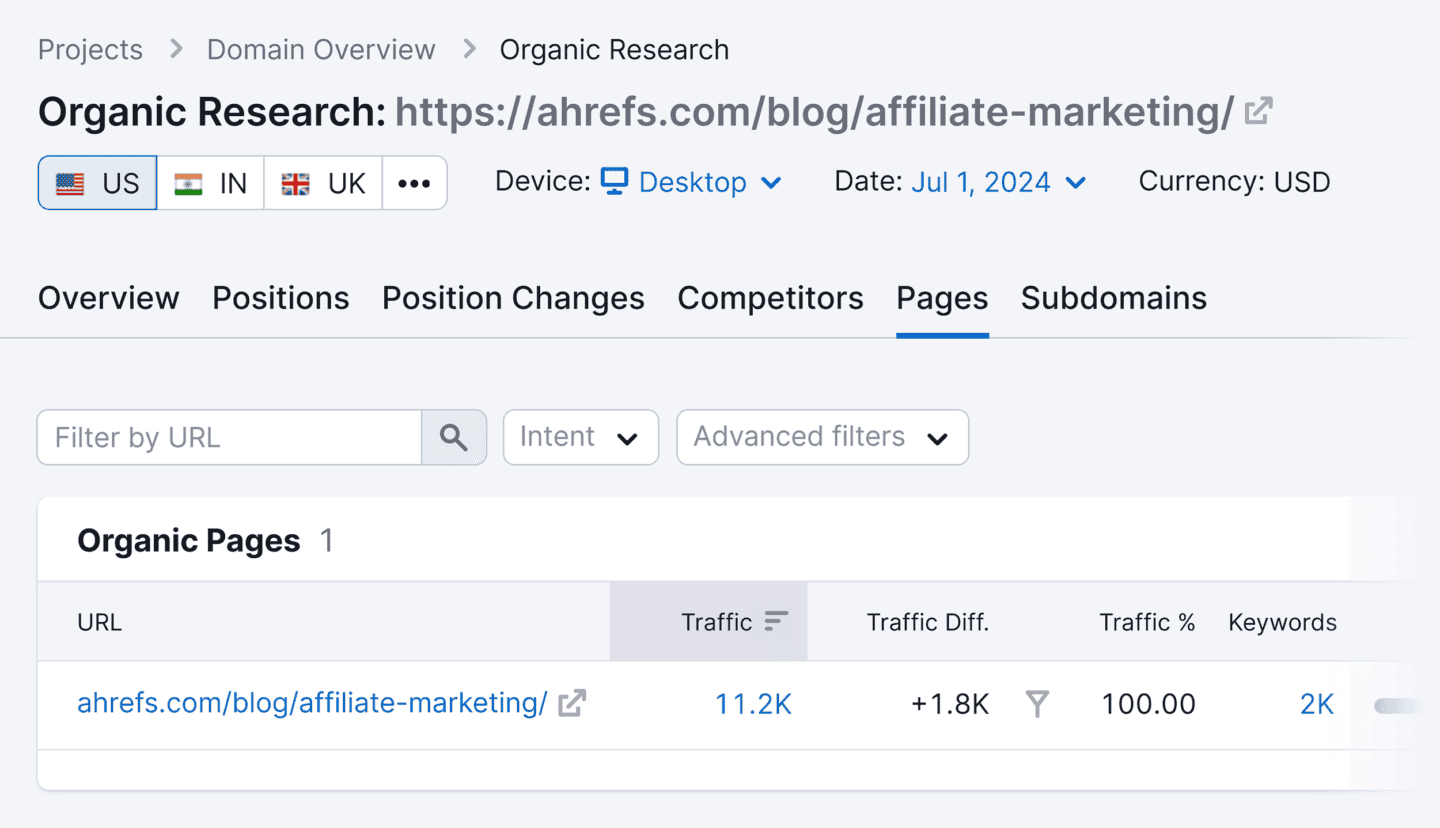Open the Device Desktop dropdown
The image size is (1440, 828).
pos(691,182)
